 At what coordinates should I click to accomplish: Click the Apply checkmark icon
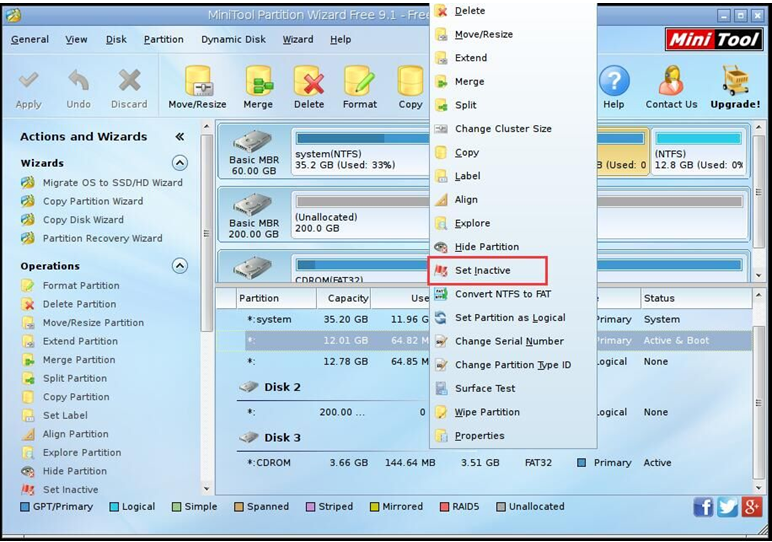pyautogui.click(x=29, y=80)
